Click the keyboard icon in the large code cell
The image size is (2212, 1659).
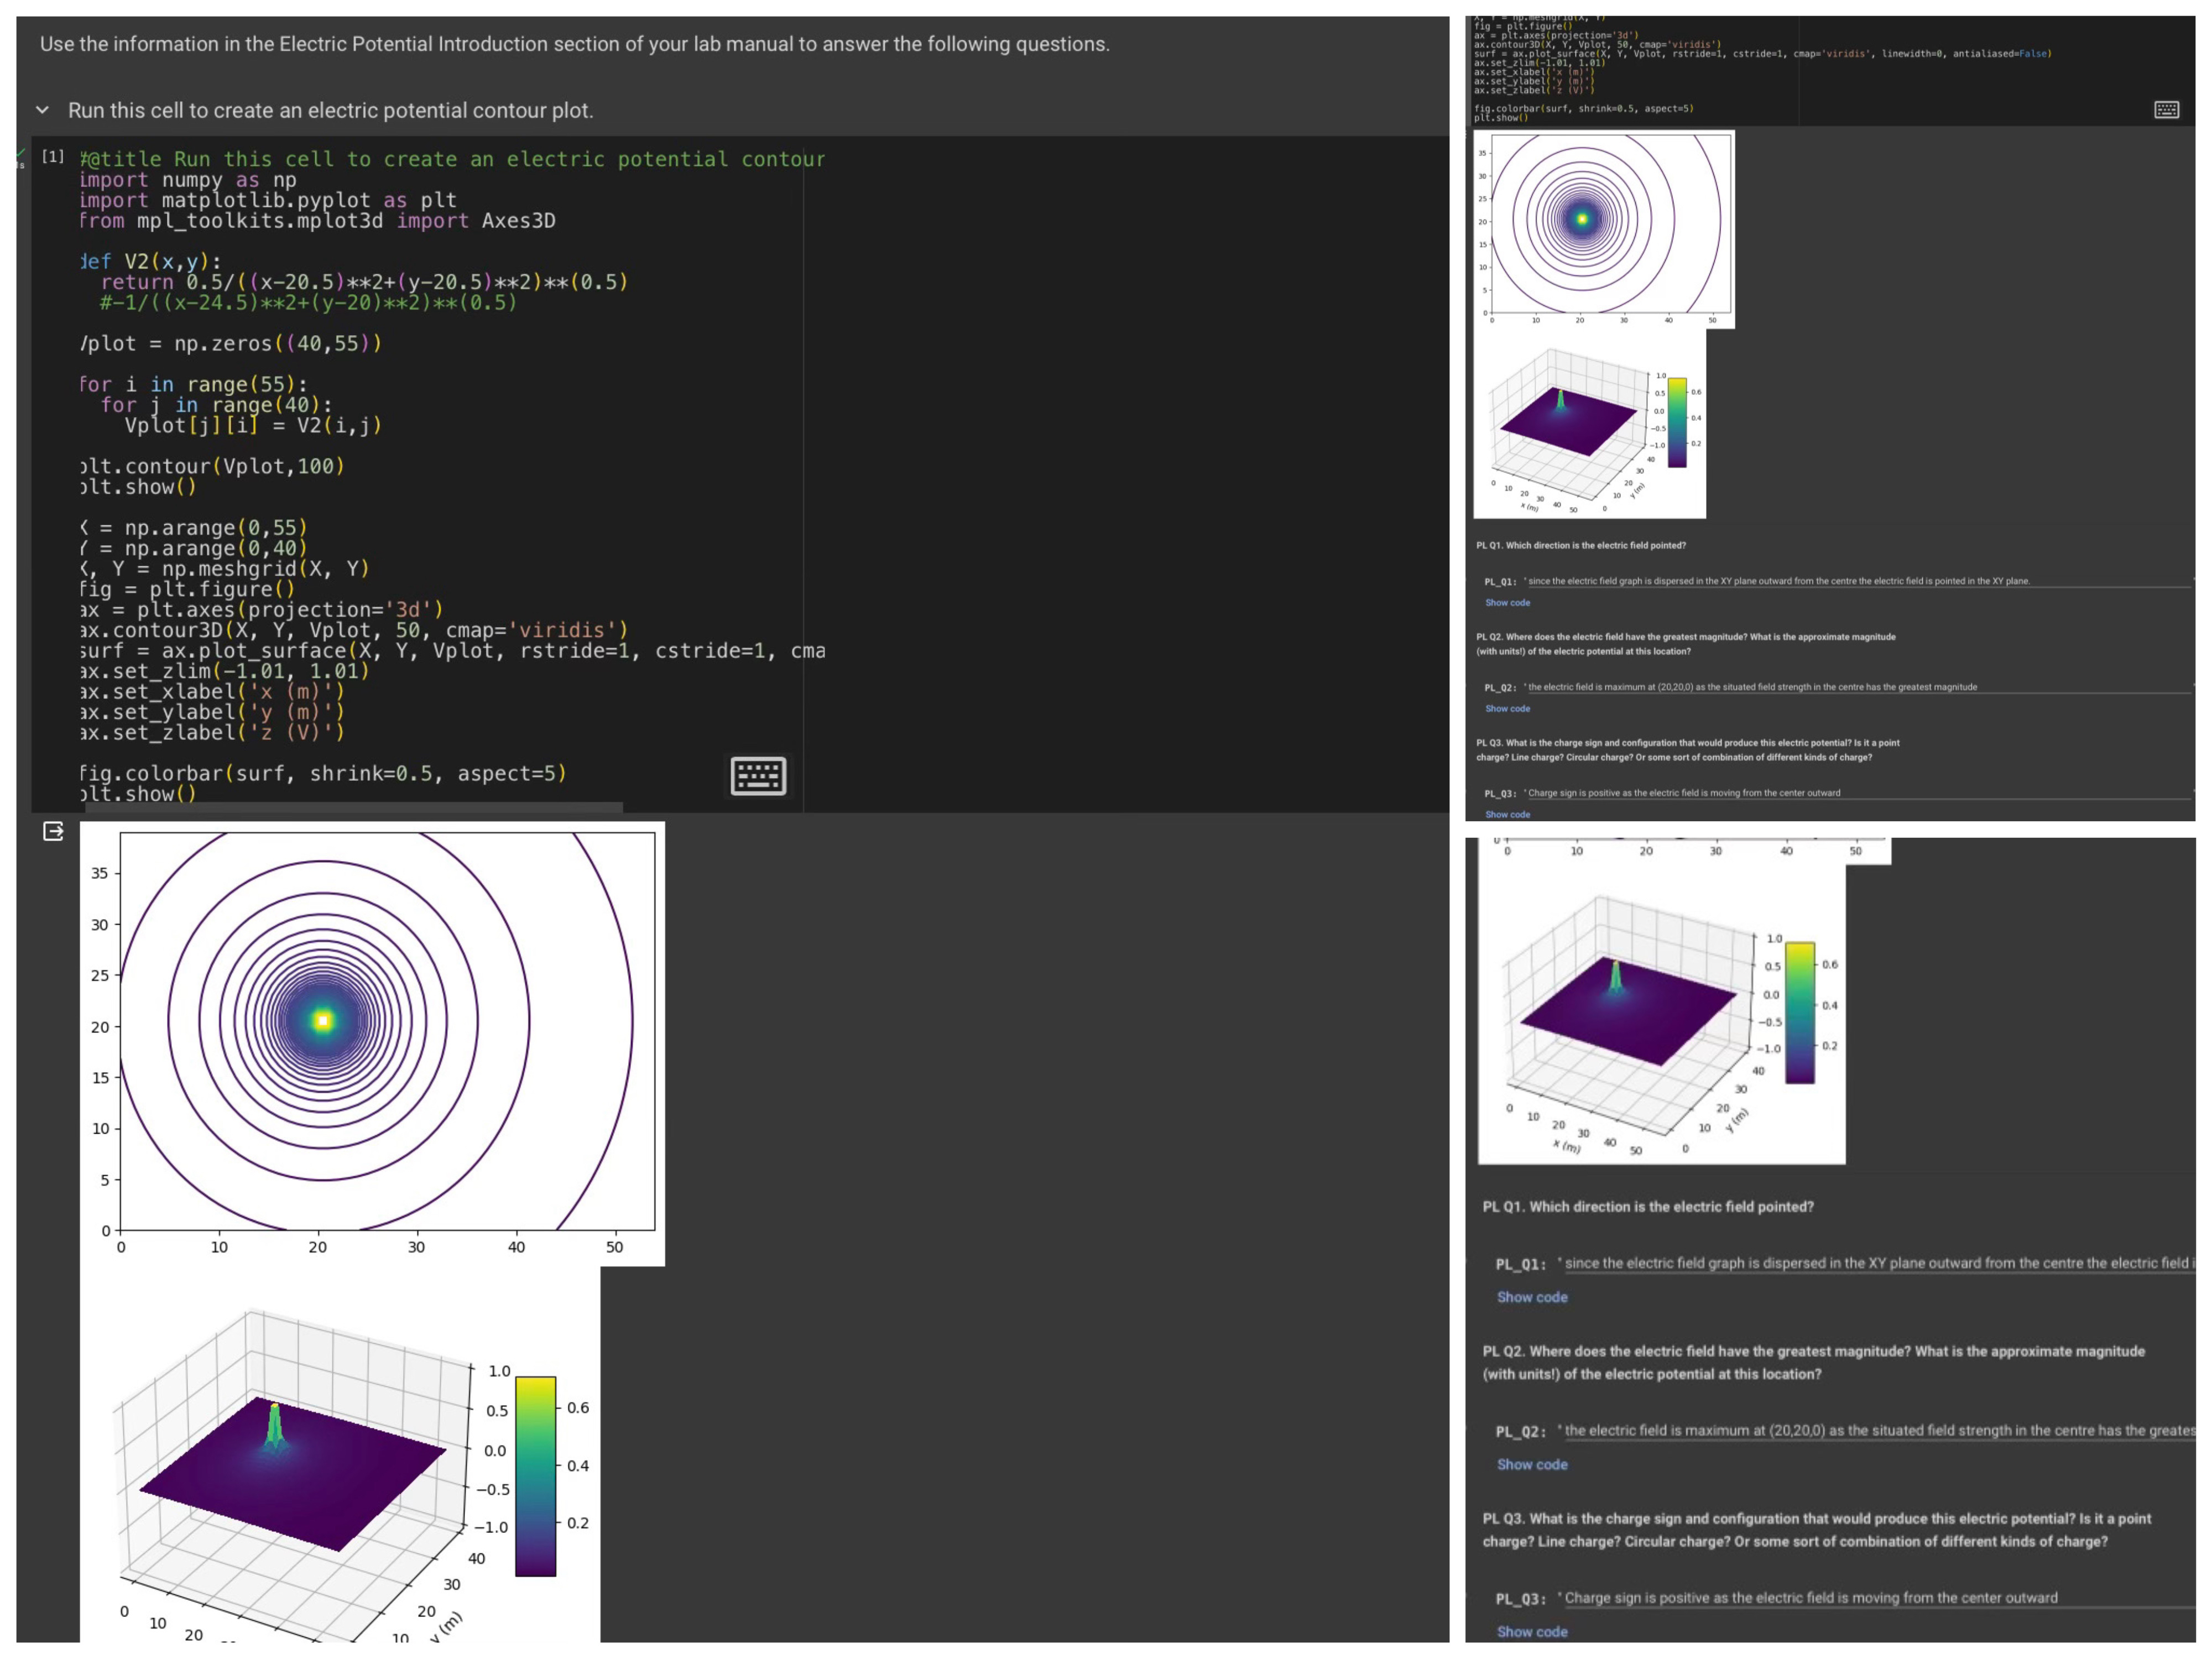(758, 776)
